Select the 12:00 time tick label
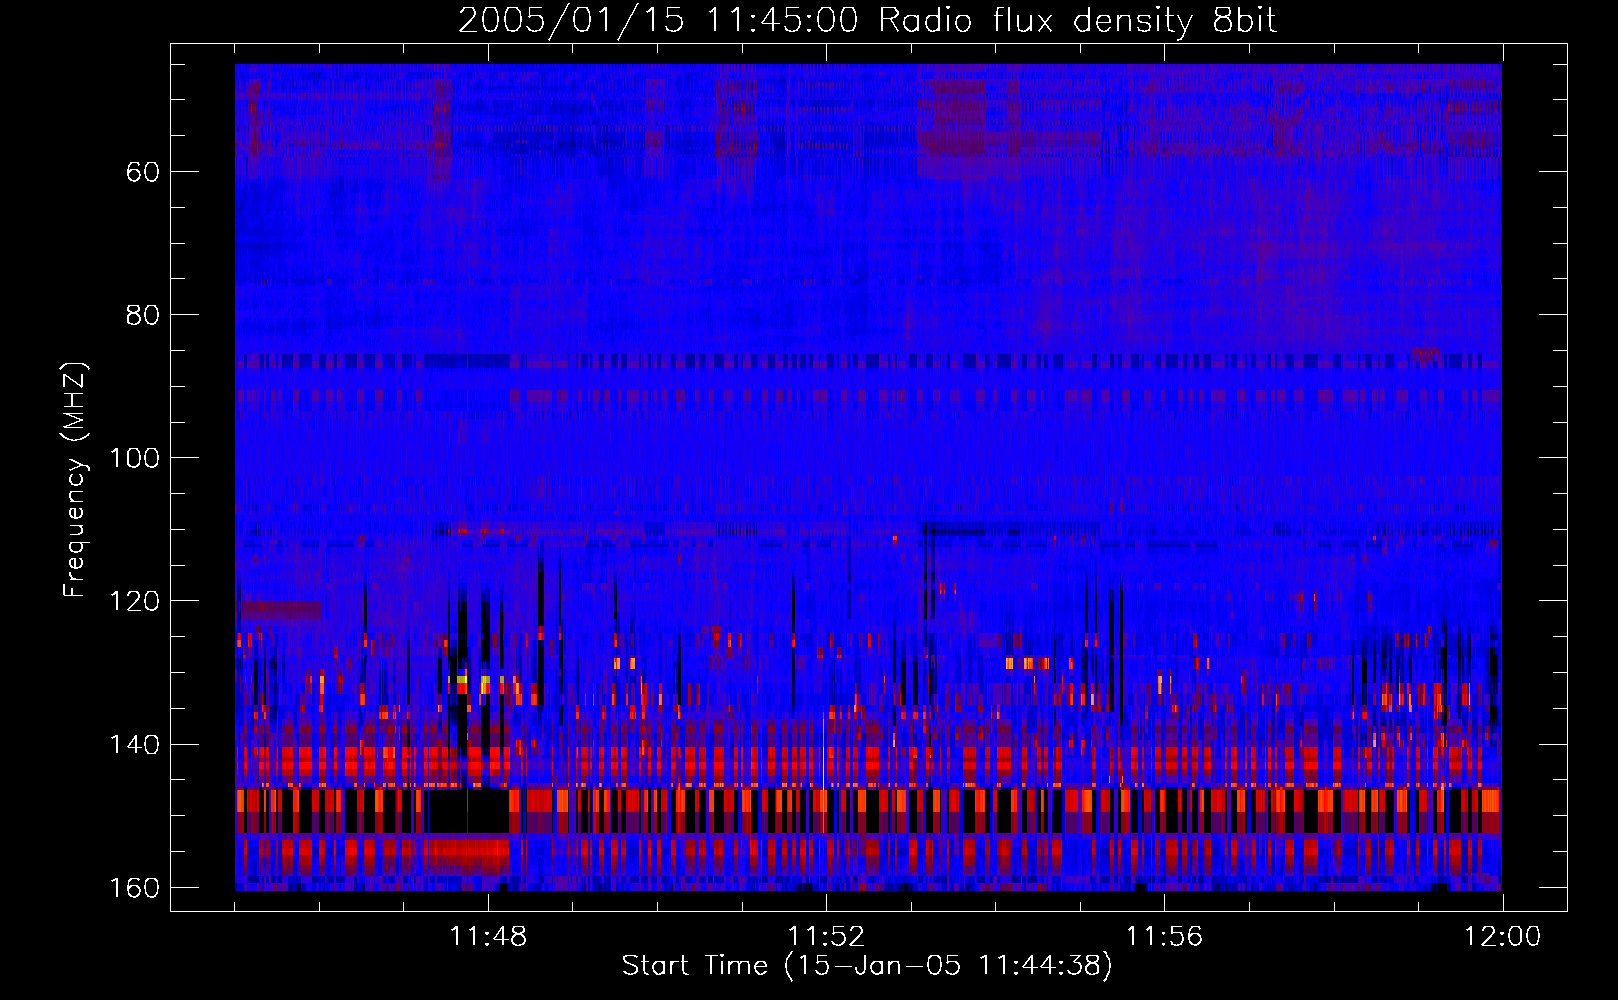The image size is (1618, 1000). coord(1502,937)
